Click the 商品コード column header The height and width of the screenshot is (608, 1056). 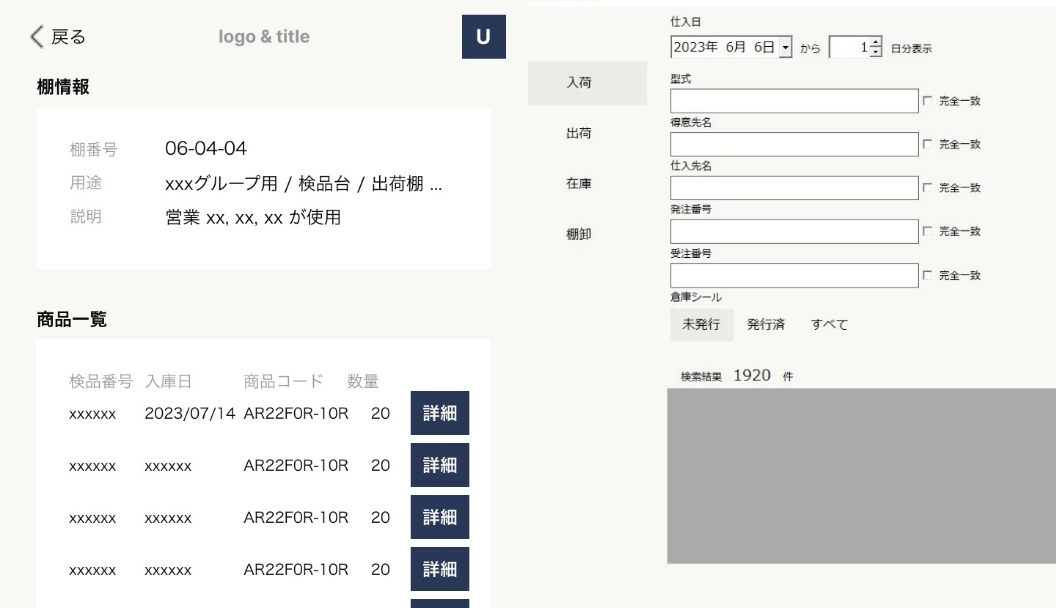click(x=284, y=382)
